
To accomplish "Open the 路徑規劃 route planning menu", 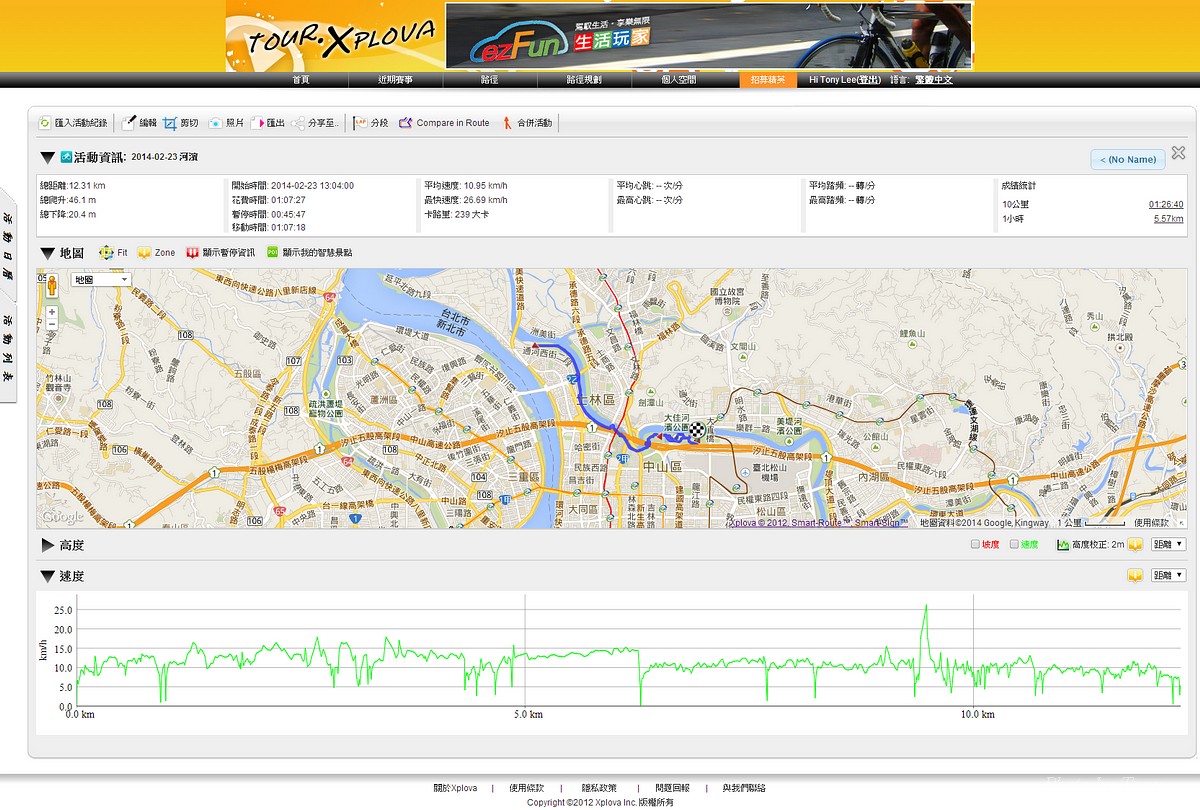I will 583,80.
